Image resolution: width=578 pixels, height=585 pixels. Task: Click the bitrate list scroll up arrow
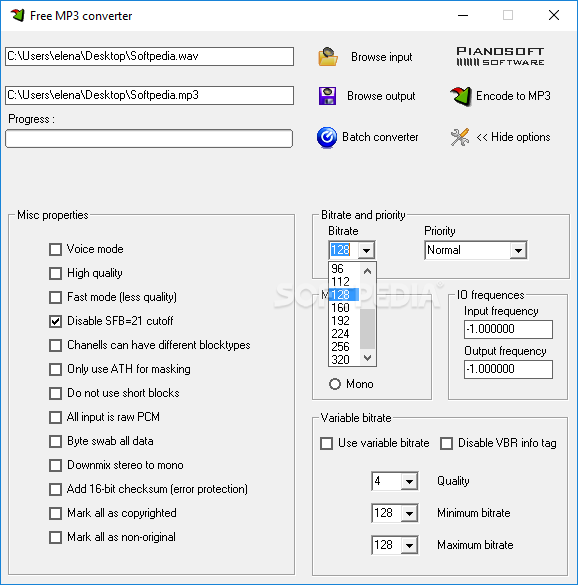[368, 271]
